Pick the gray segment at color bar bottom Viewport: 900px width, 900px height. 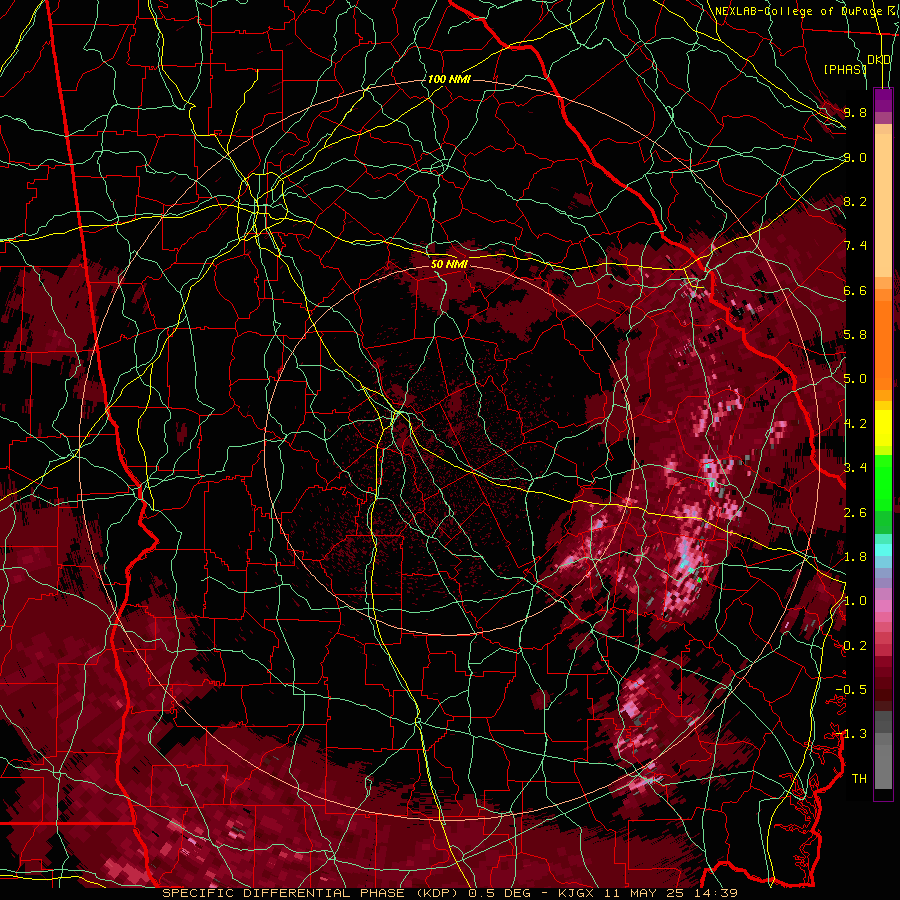[883, 766]
